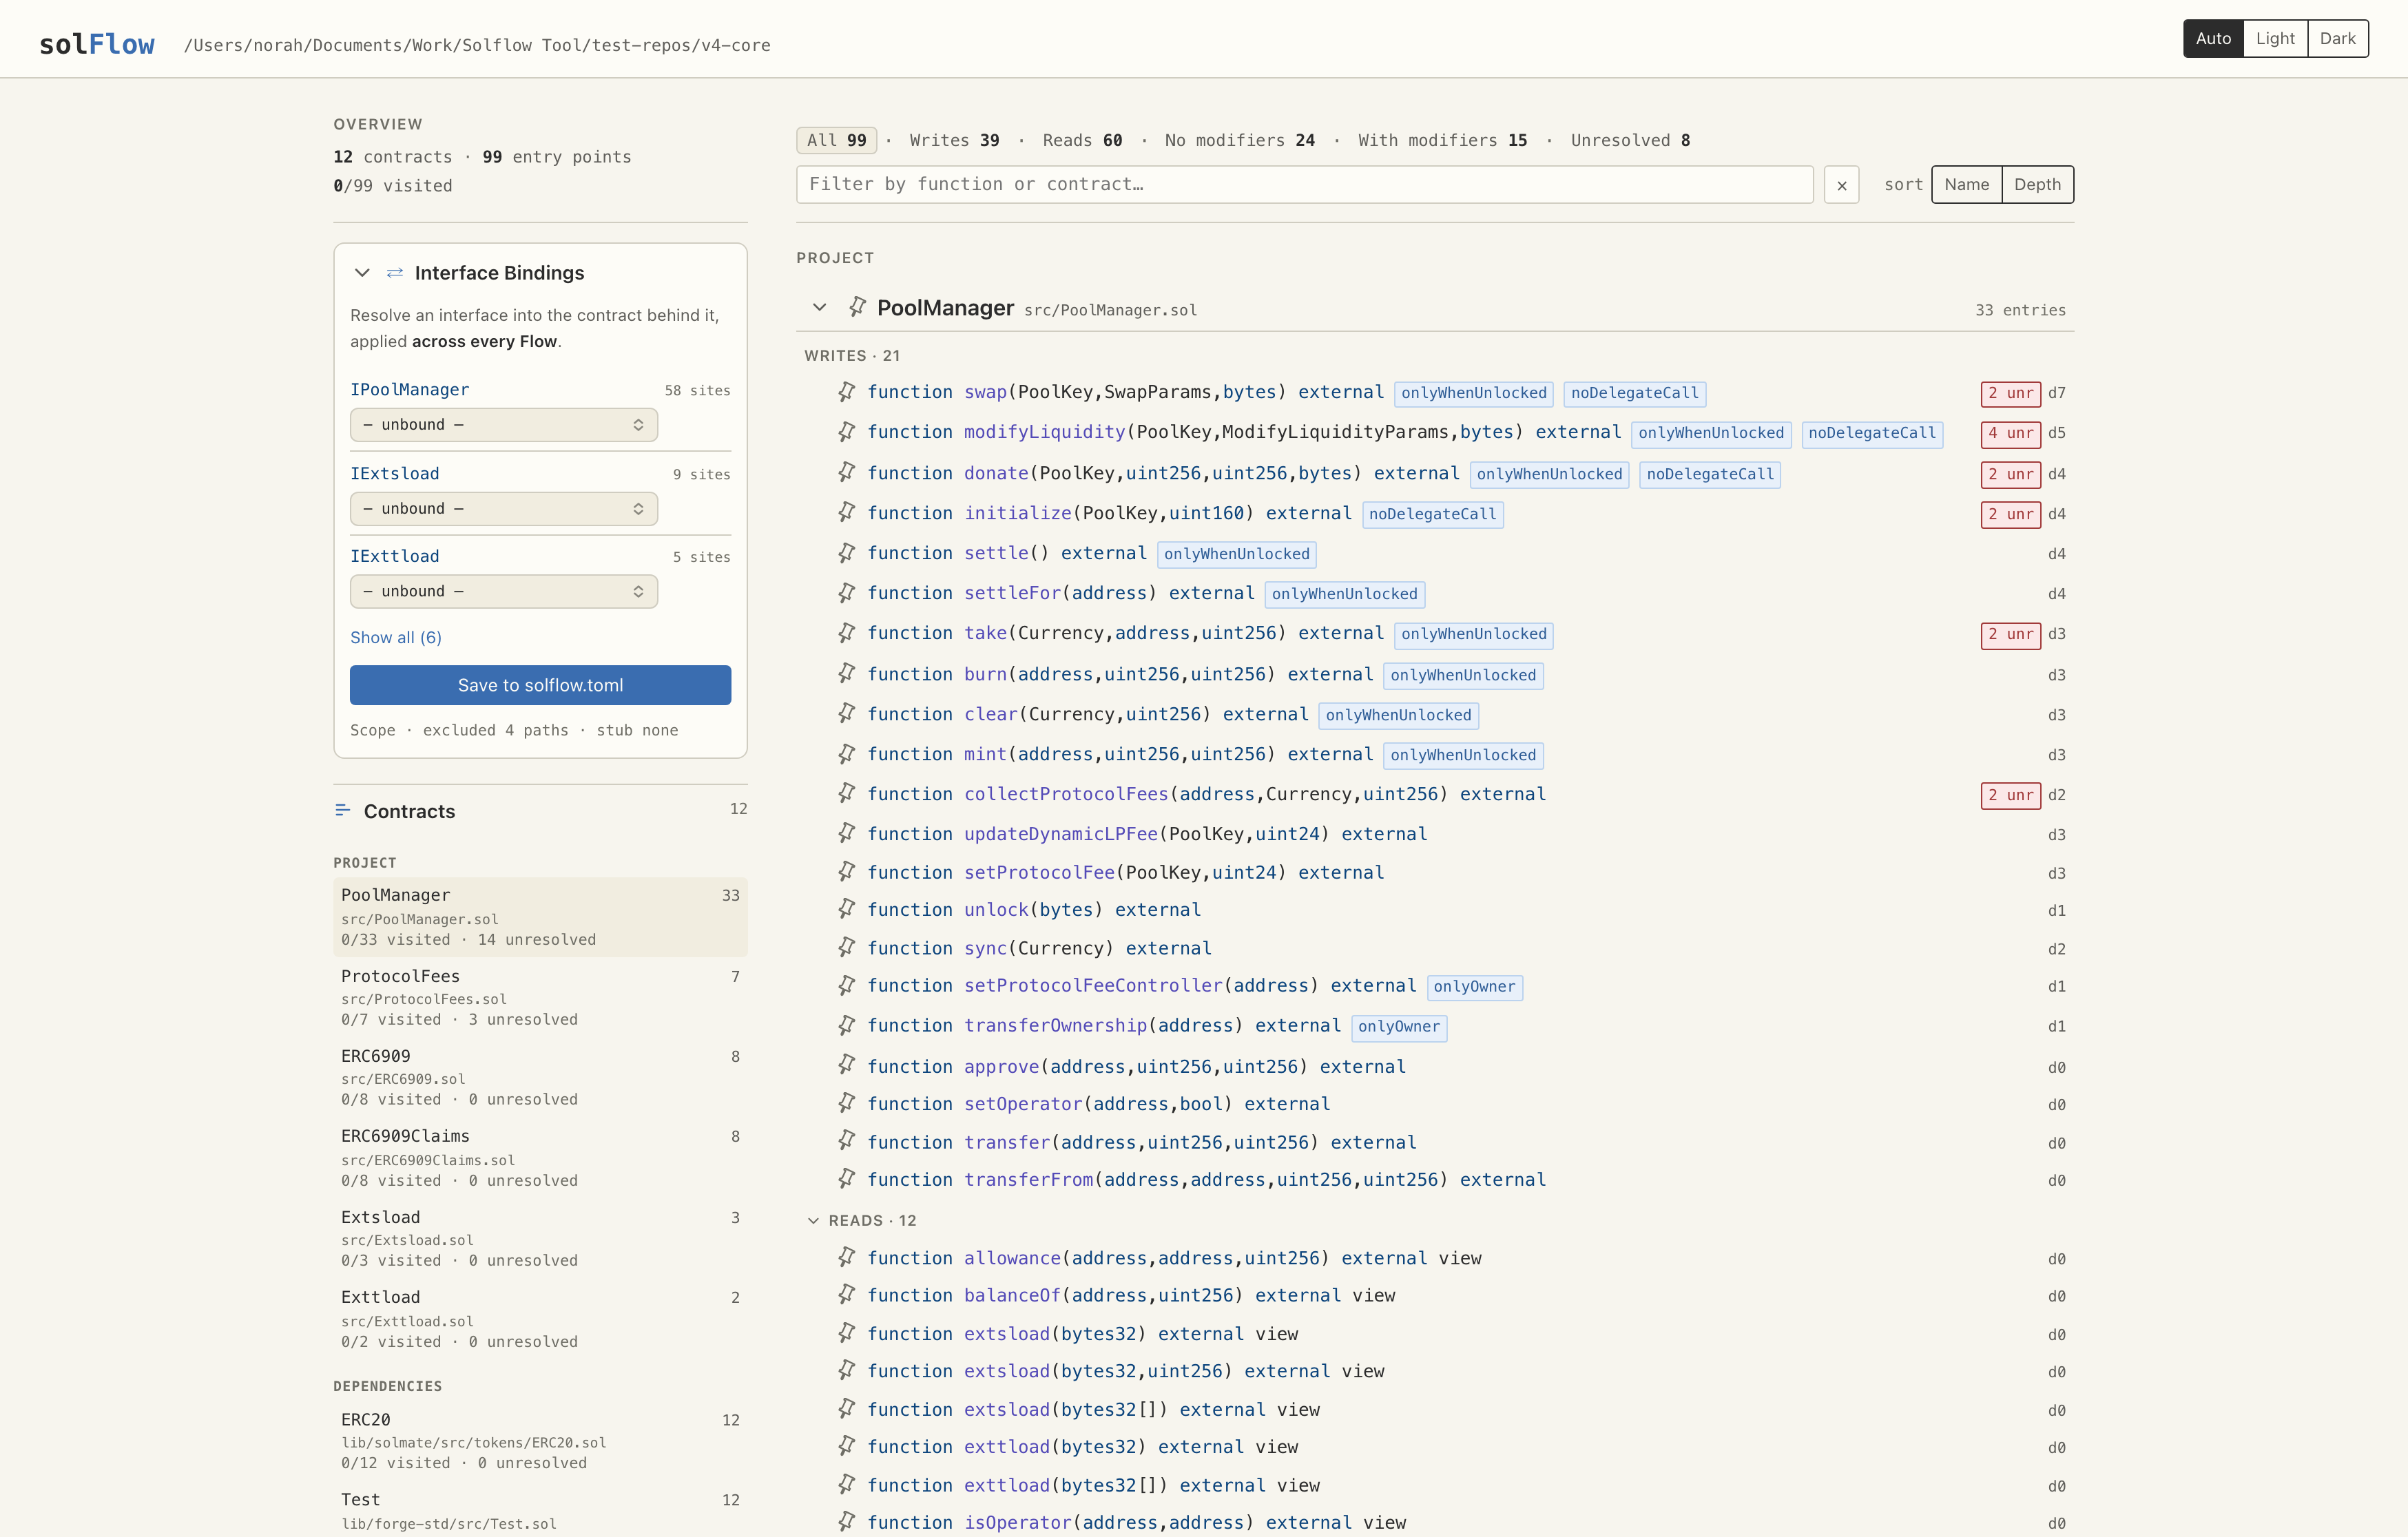Pin the transferFrom function entry
This screenshot has height=1537, width=2408.
[x=847, y=1180]
